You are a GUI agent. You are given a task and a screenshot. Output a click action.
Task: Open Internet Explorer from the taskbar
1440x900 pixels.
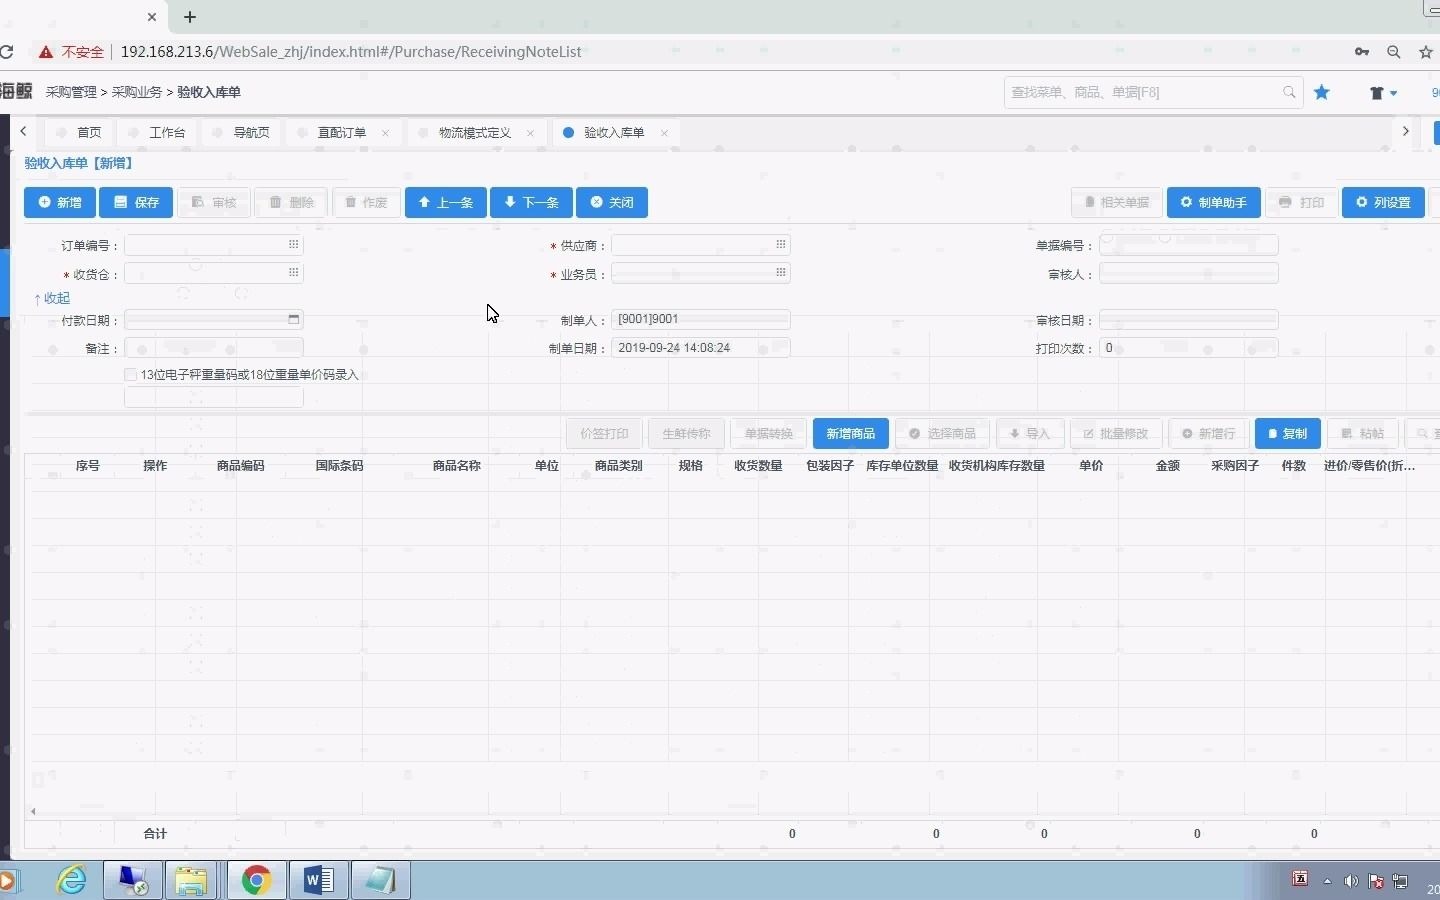pos(72,880)
